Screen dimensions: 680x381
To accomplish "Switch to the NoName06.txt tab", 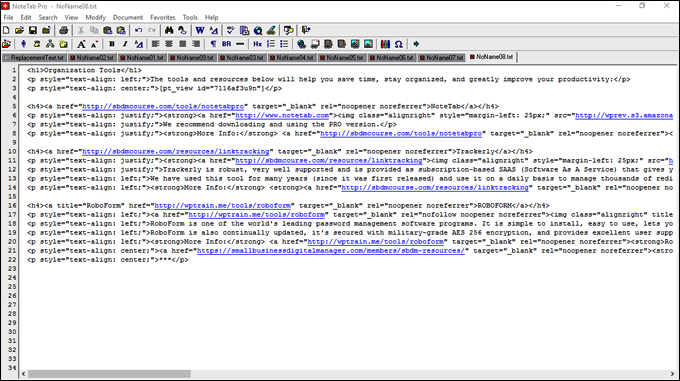I will 391,57.
